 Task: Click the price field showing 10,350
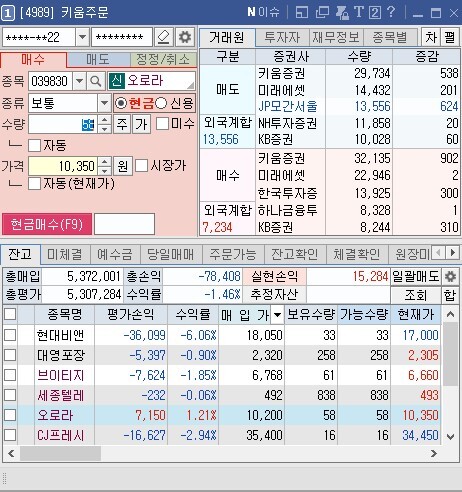coord(63,166)
